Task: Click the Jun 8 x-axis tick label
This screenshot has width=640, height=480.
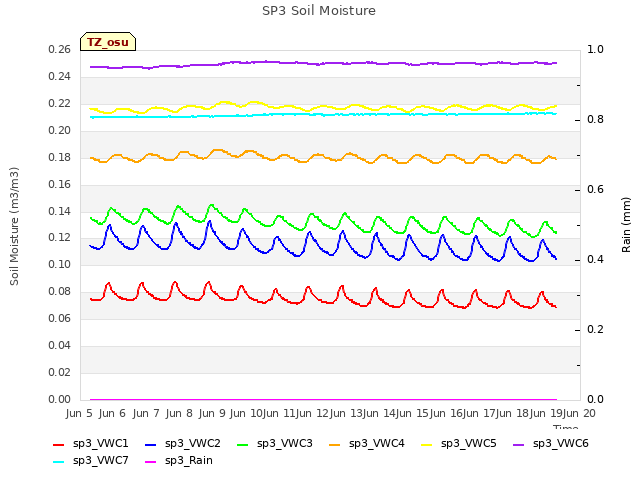Action: (179, 413)
